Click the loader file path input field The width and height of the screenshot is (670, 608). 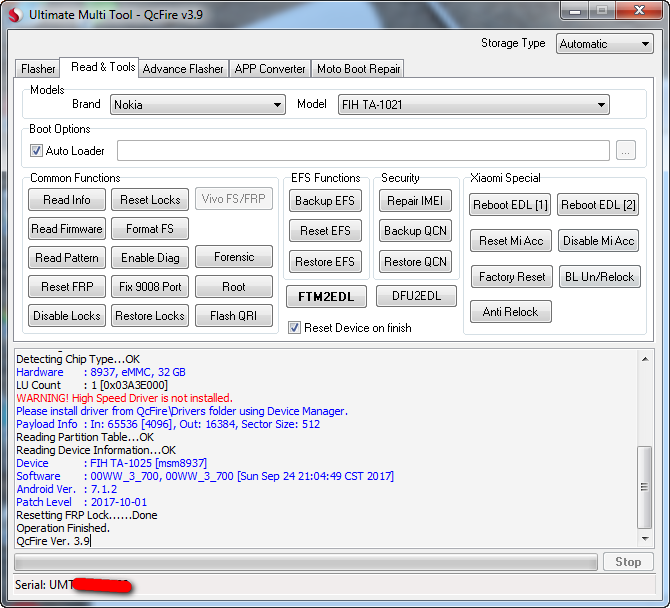coord(363,150)
